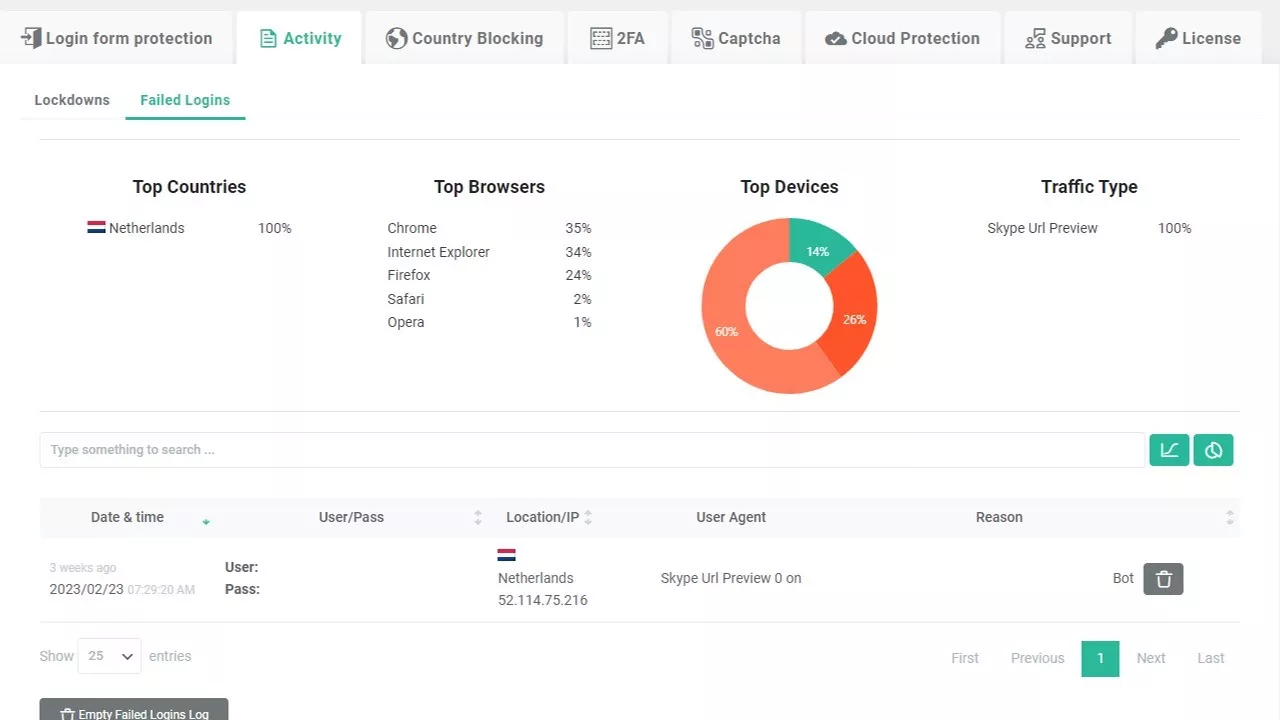This screenshot has height=720, width=1280.
Task: Sort table by User/Pass column
Action: (351, 517)
